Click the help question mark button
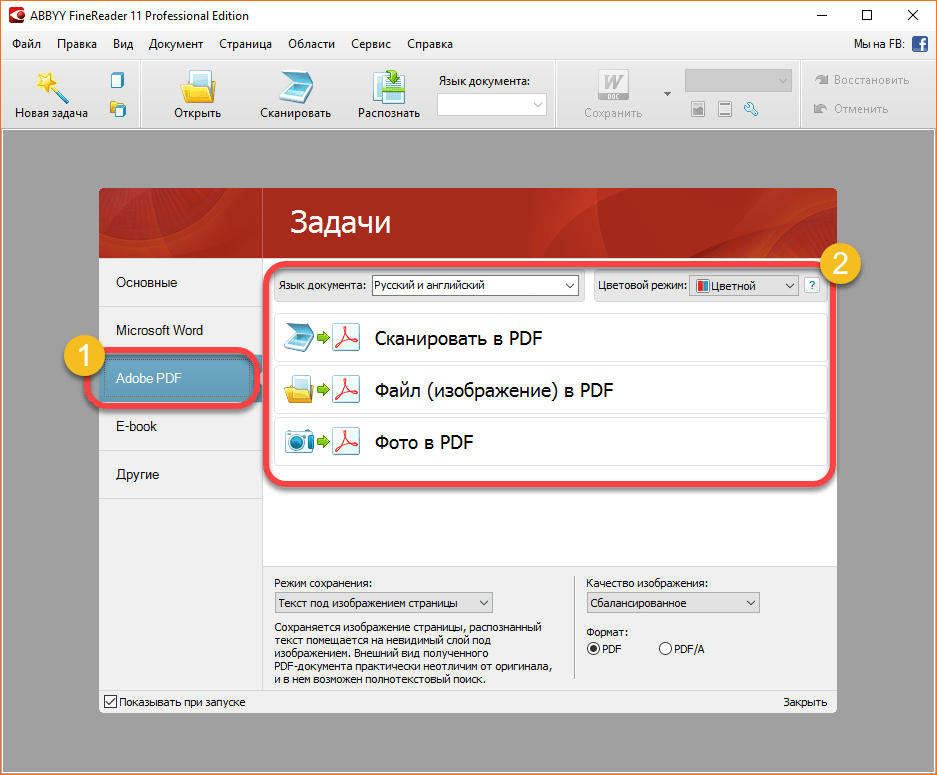Viewport: 937px width, 775px height. coord(811,286)
